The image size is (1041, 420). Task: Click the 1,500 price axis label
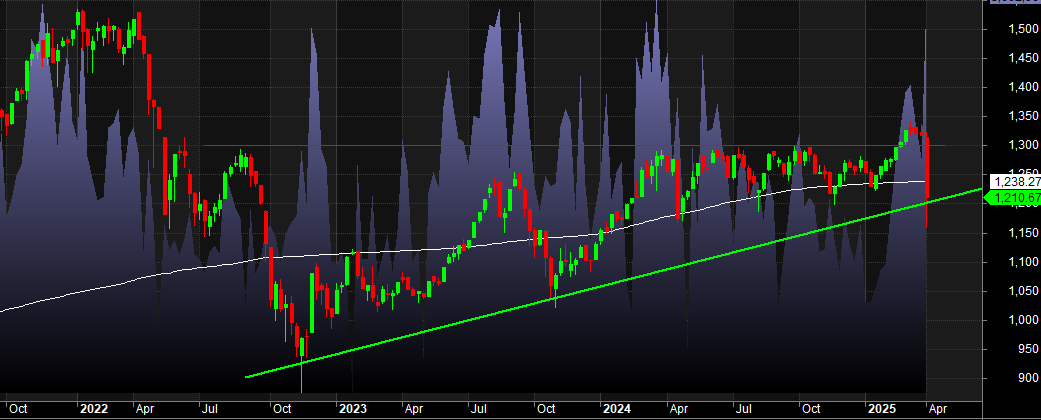click(1013, 29)
